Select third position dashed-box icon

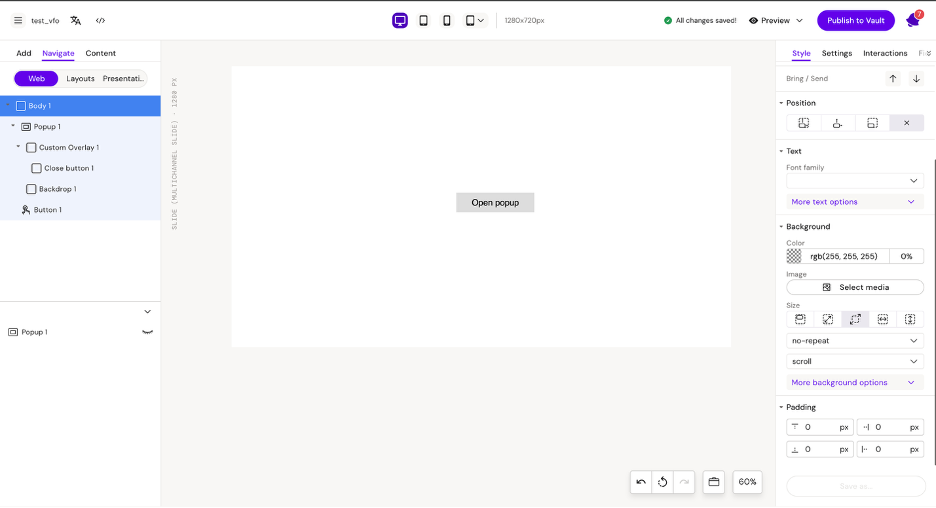872,123
